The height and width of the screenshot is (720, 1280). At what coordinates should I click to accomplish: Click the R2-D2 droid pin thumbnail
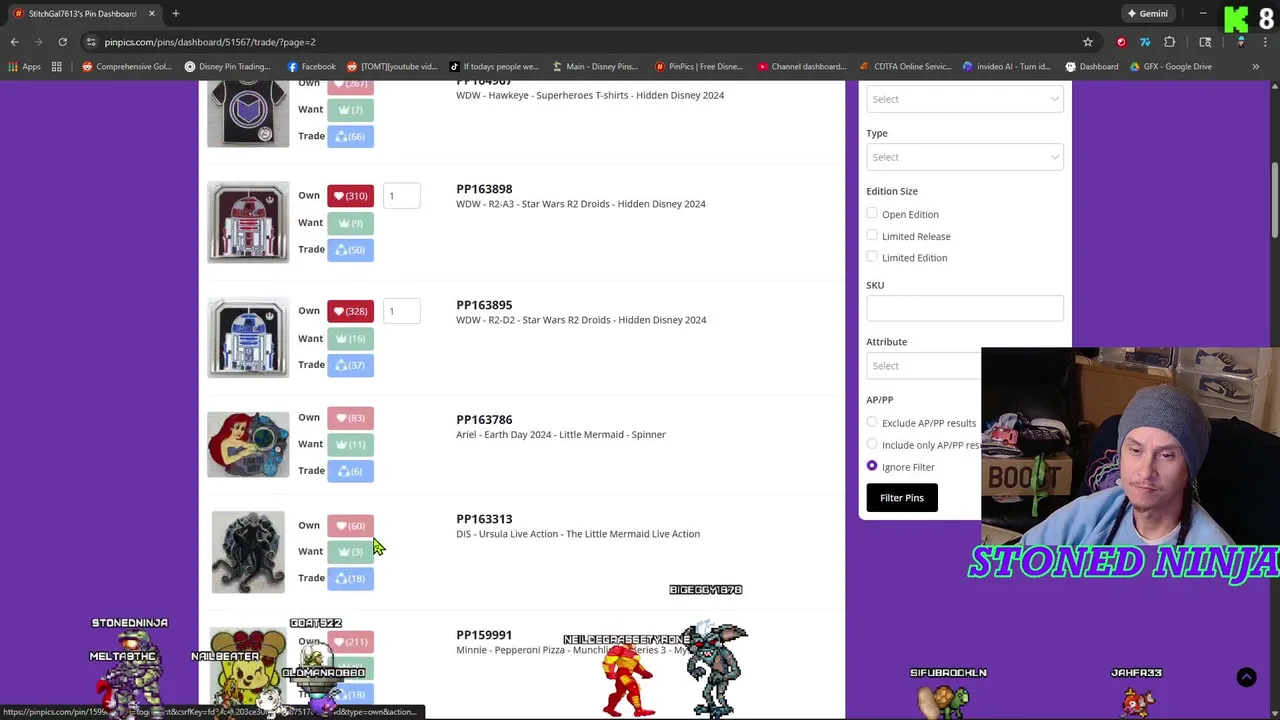click(248, 338)
